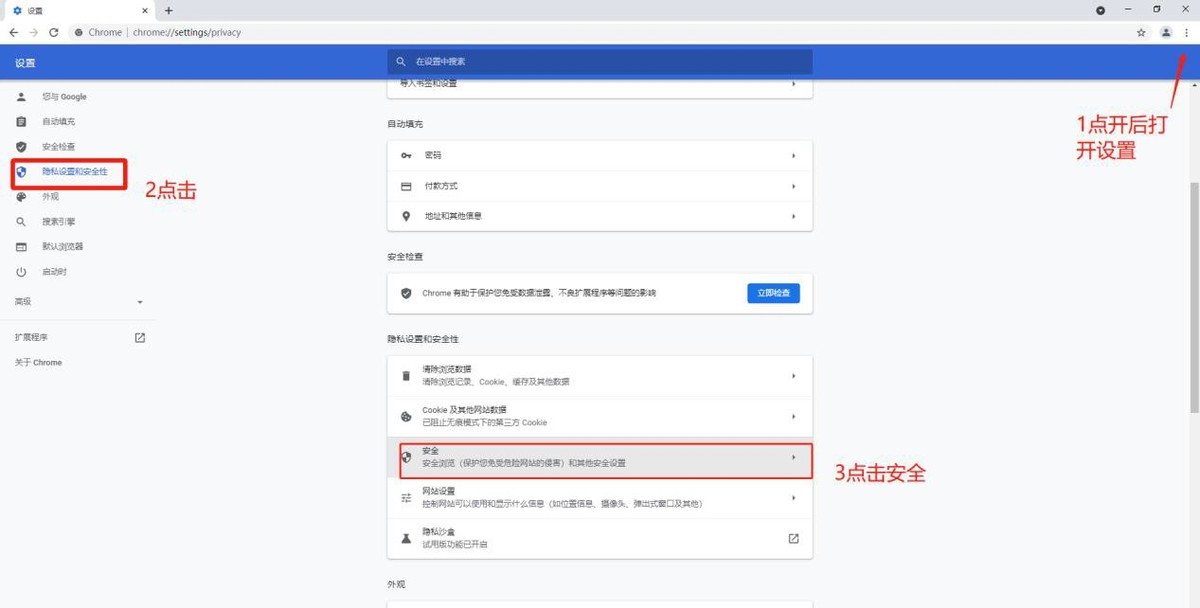Open 地址和其他信息 row
This screenshot has height=608, width=1200.
pyautogui.click(x=600, y=216)
